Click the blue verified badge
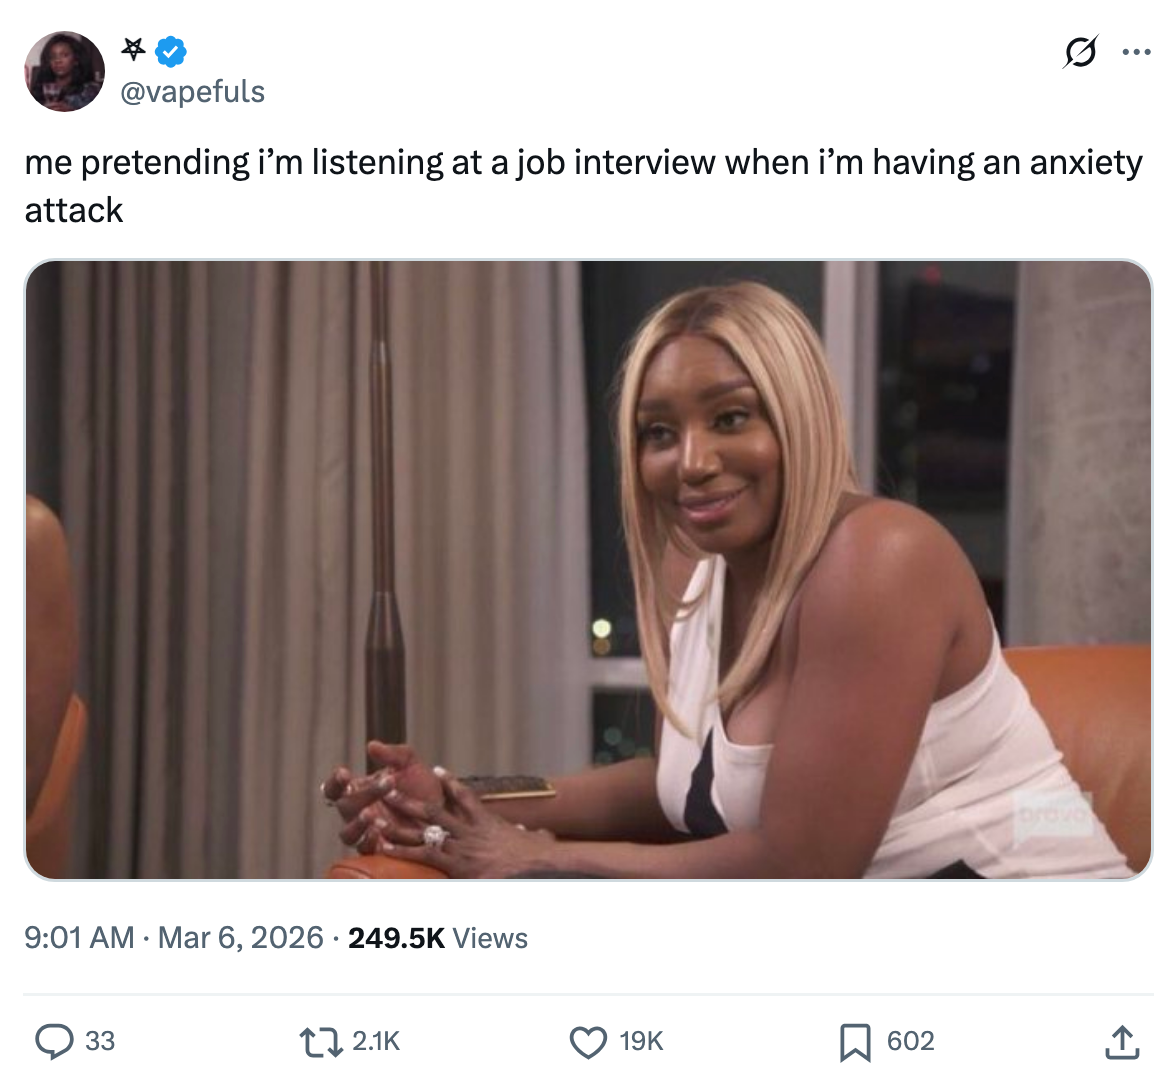 (171, 51)
